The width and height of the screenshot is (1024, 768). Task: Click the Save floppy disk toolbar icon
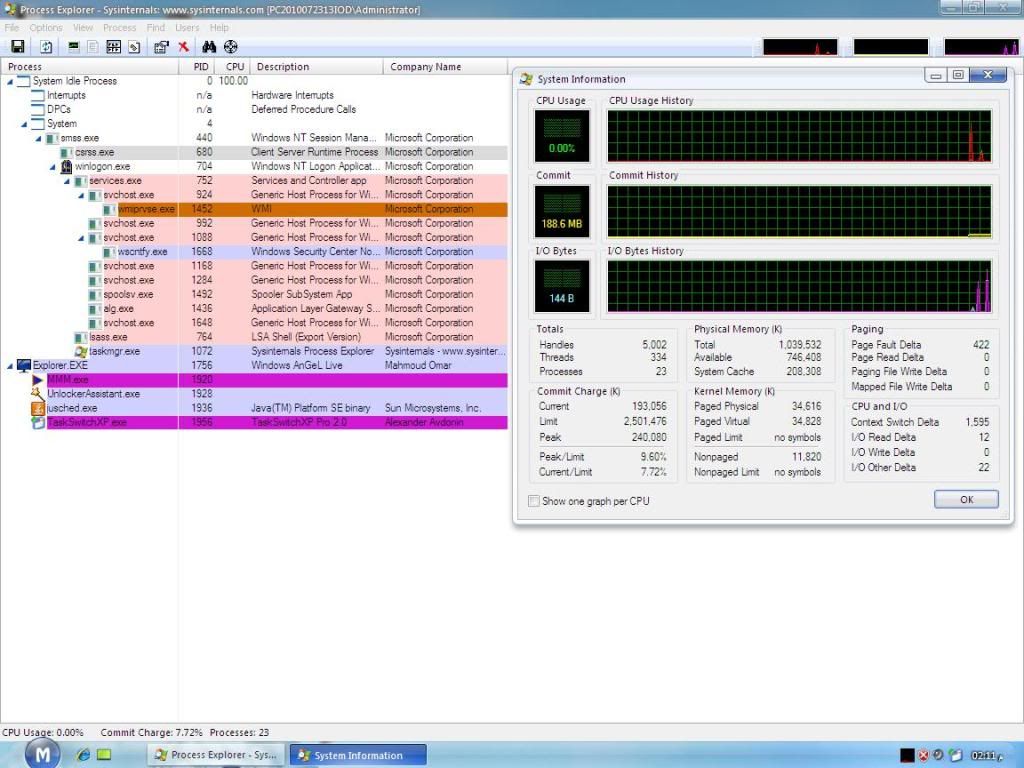coord(18,46)
